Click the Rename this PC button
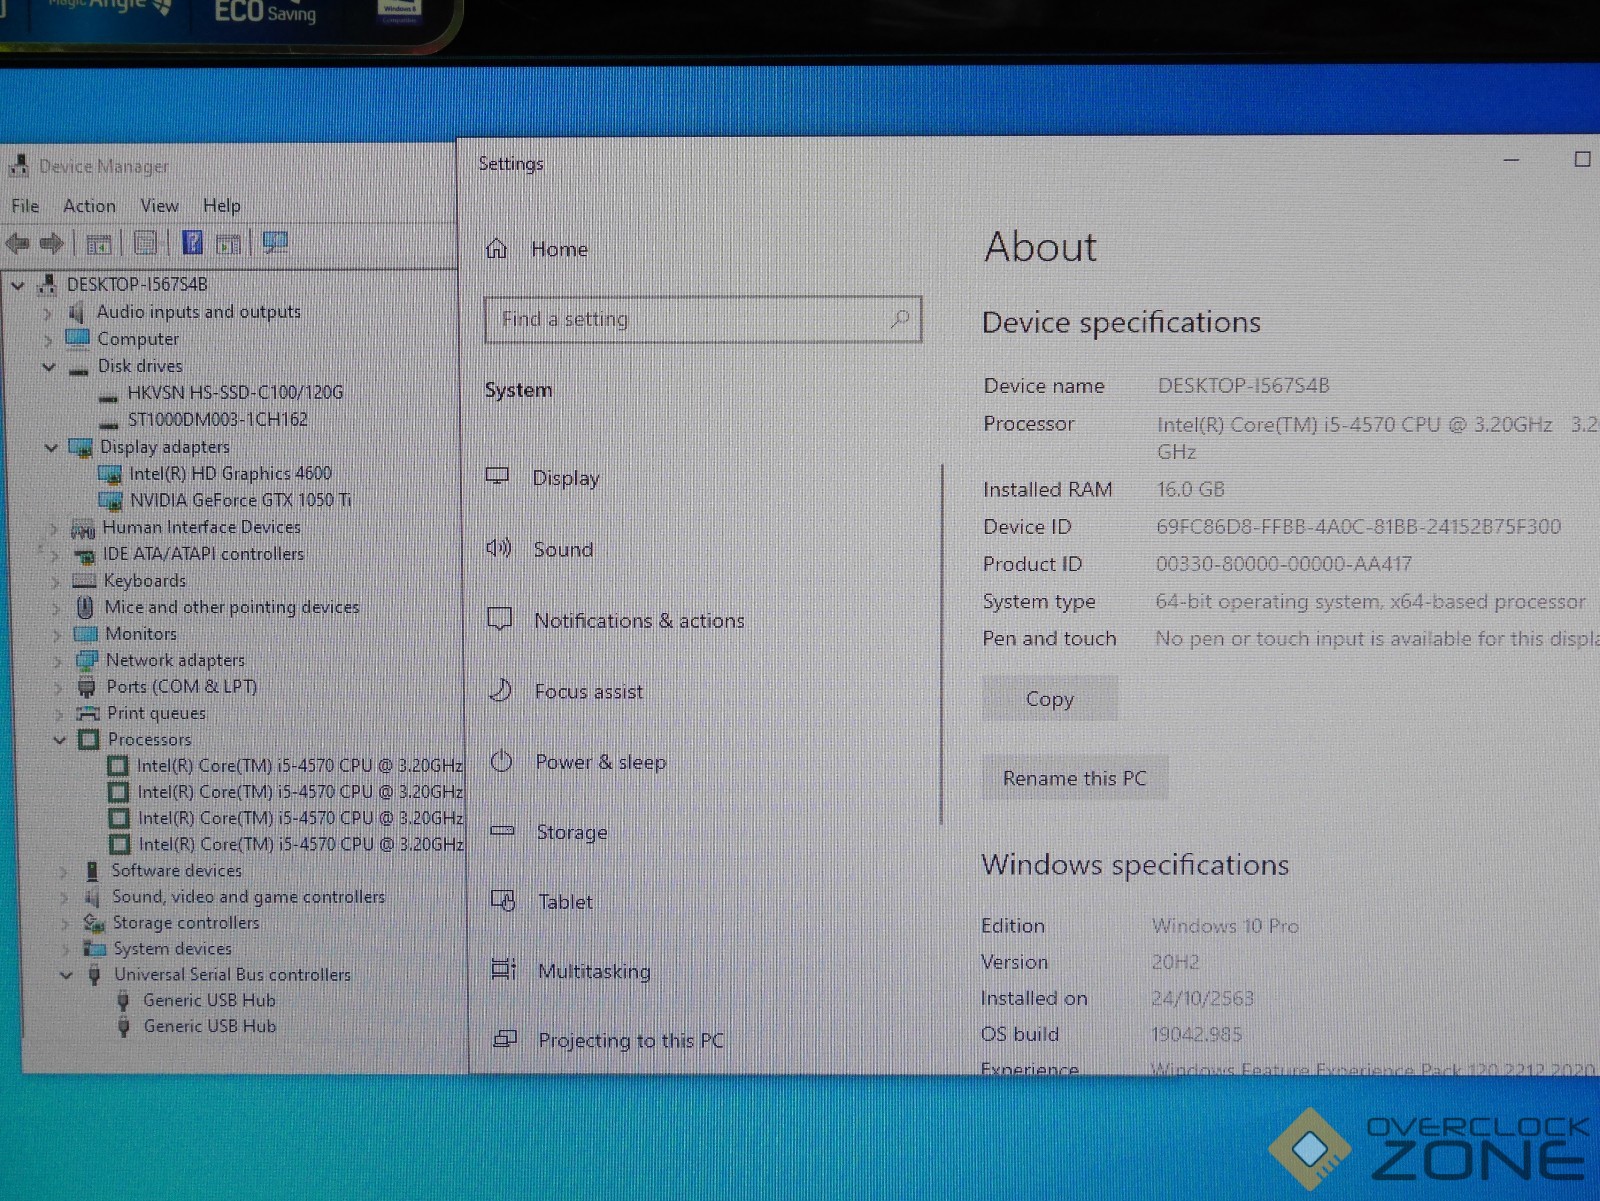 click(1074, 778)
